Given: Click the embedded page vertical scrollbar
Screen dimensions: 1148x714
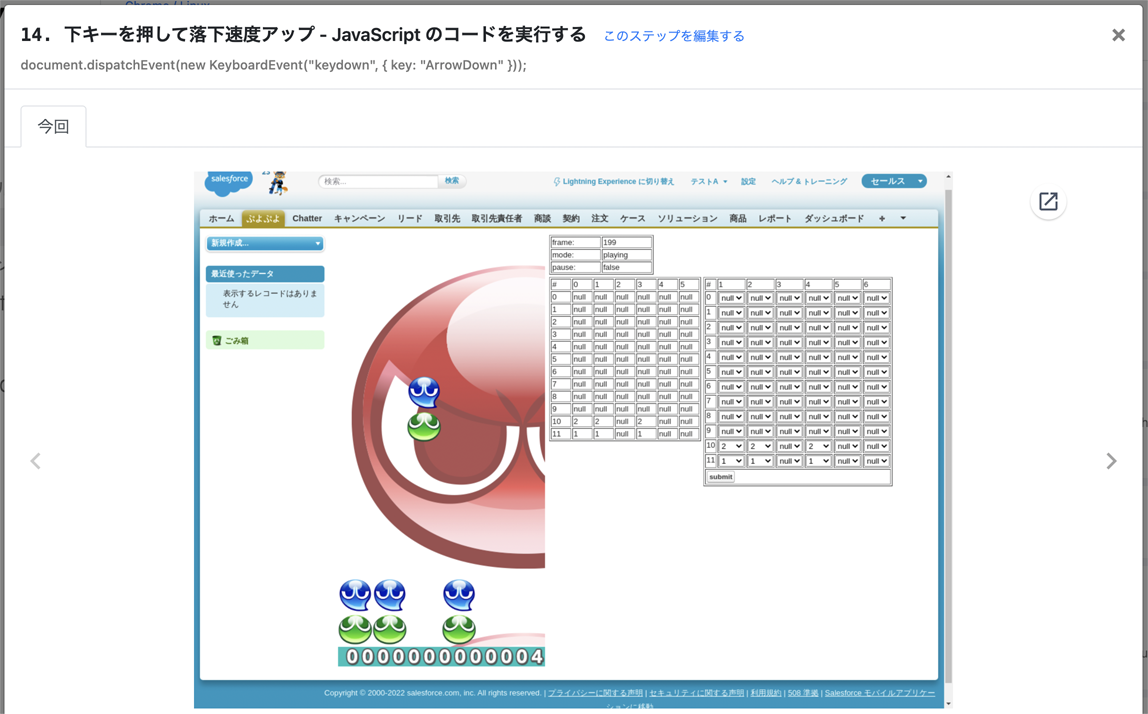Looking at the screenshot, I should [x=948, y=436].
